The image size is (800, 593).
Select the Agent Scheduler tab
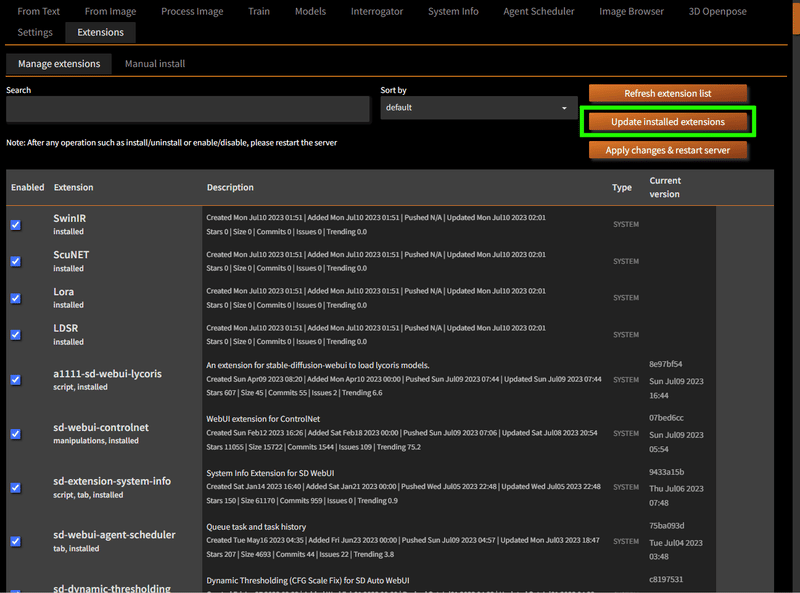(538, 11)
